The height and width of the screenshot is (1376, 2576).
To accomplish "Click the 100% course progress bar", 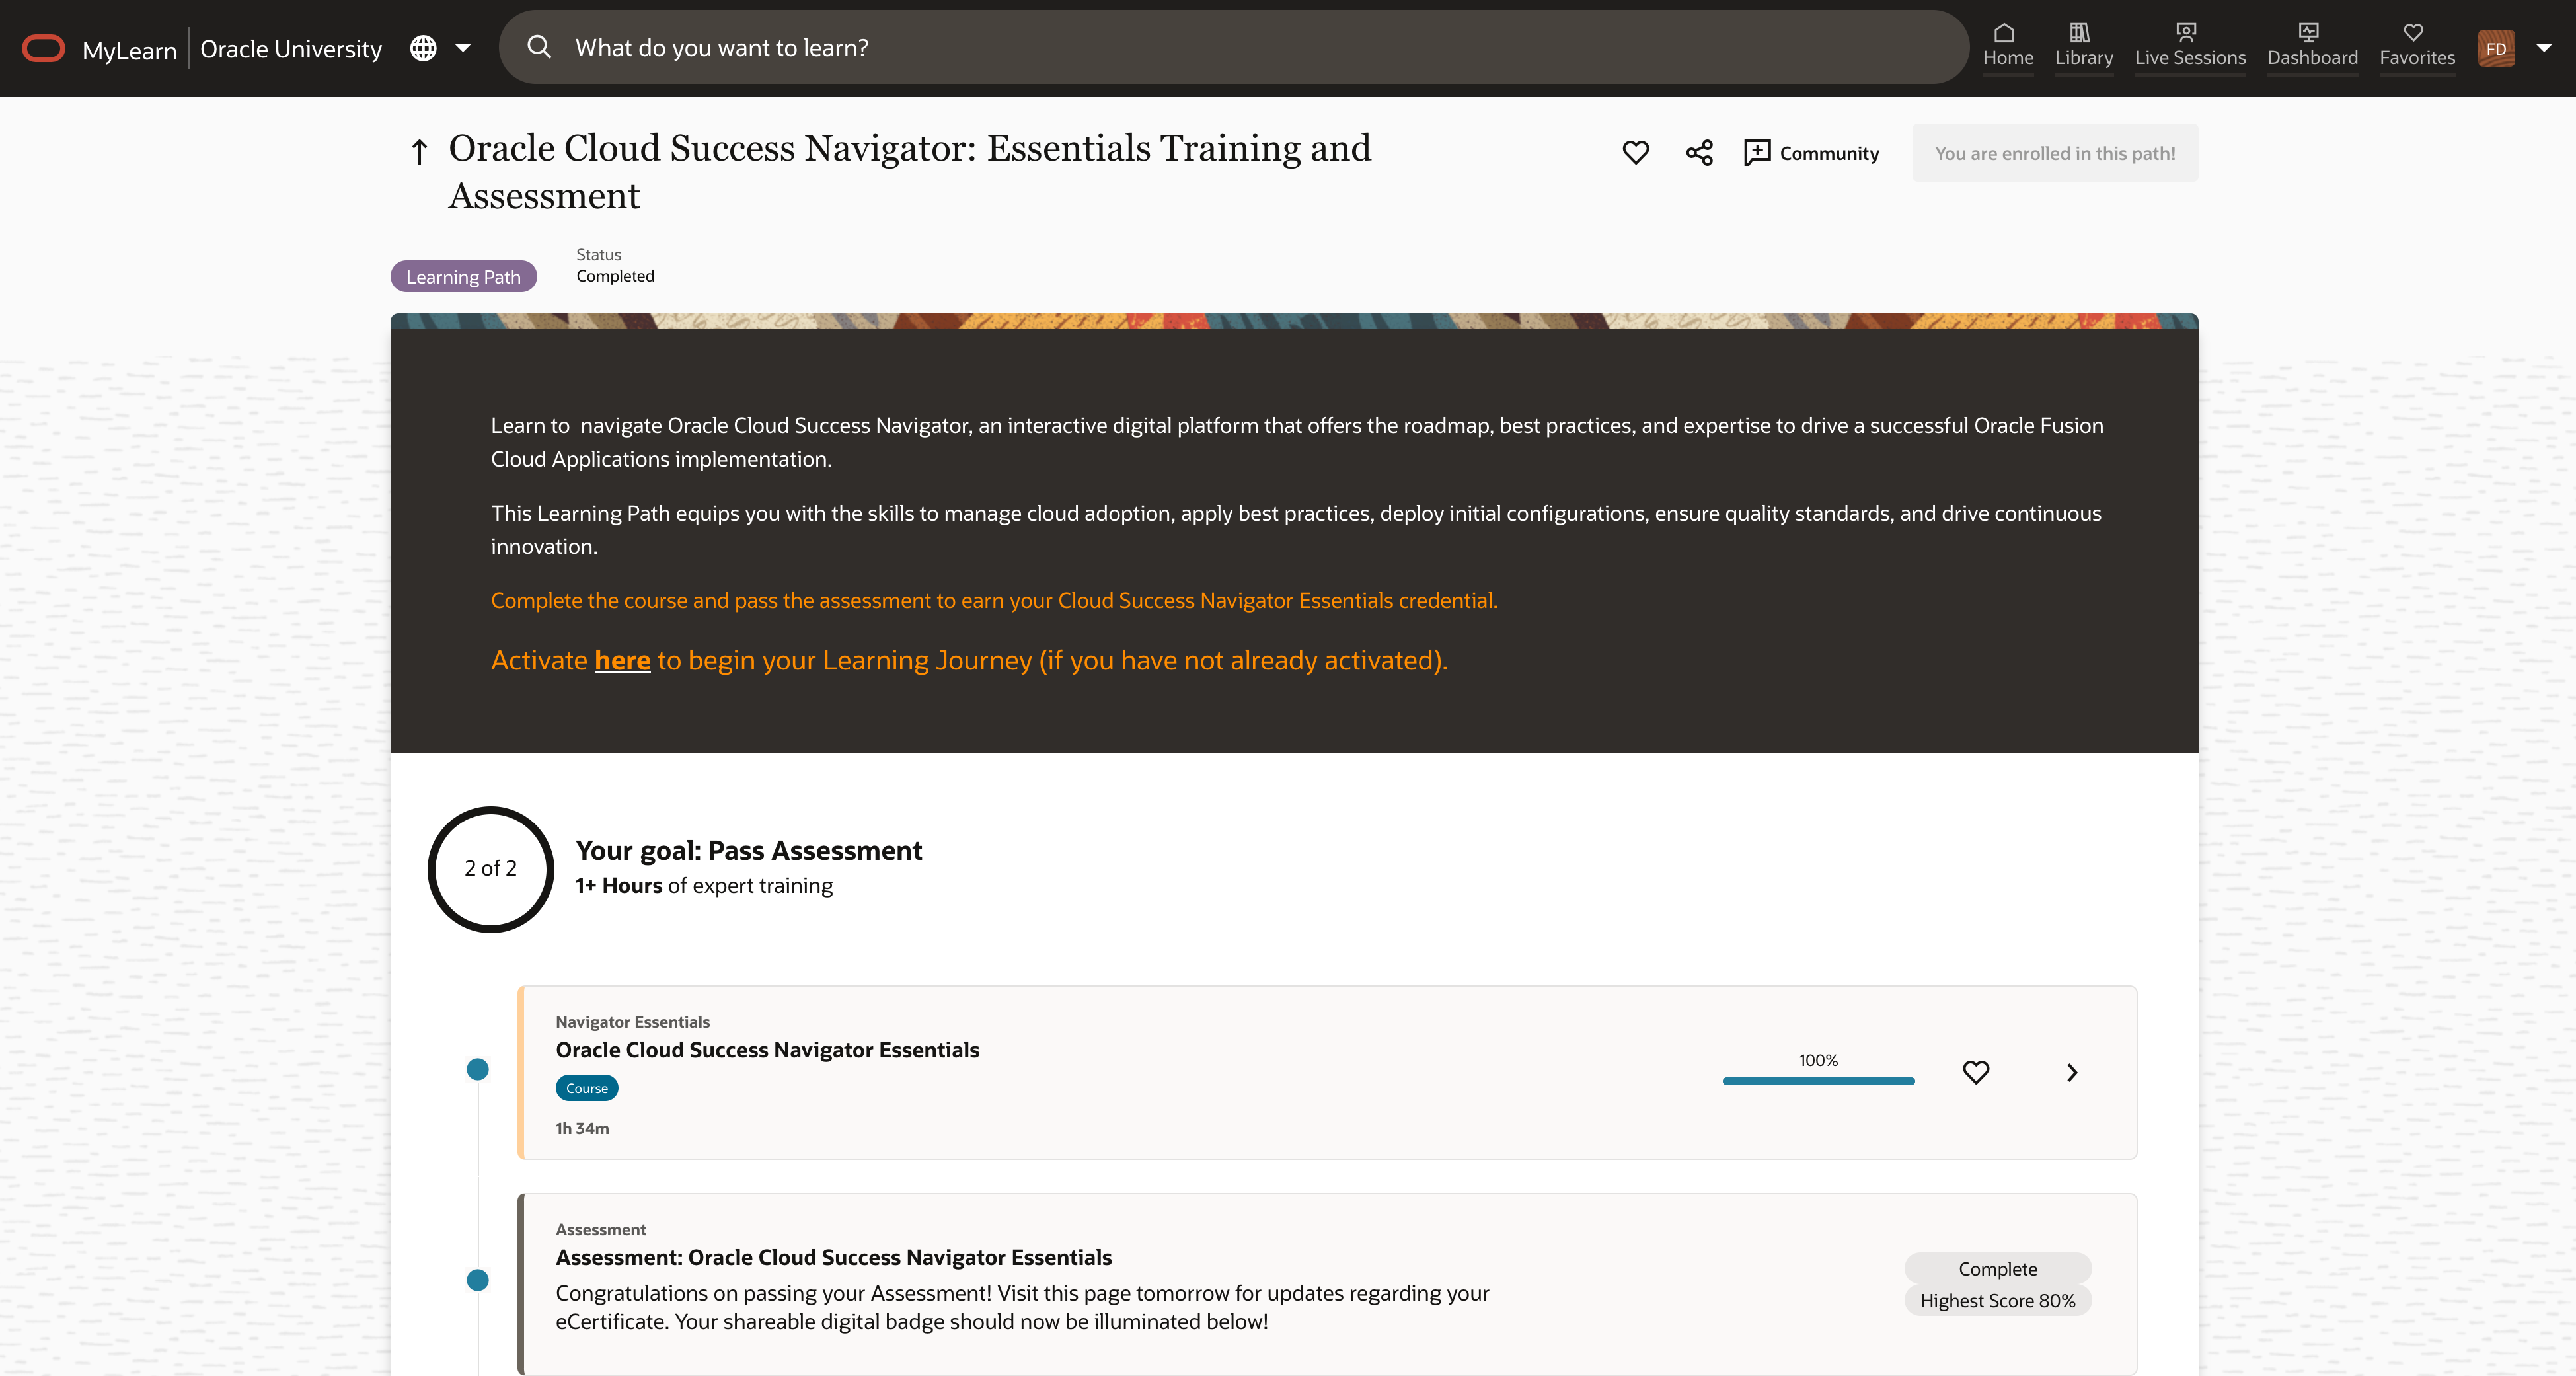I will pos(1818,1081).
